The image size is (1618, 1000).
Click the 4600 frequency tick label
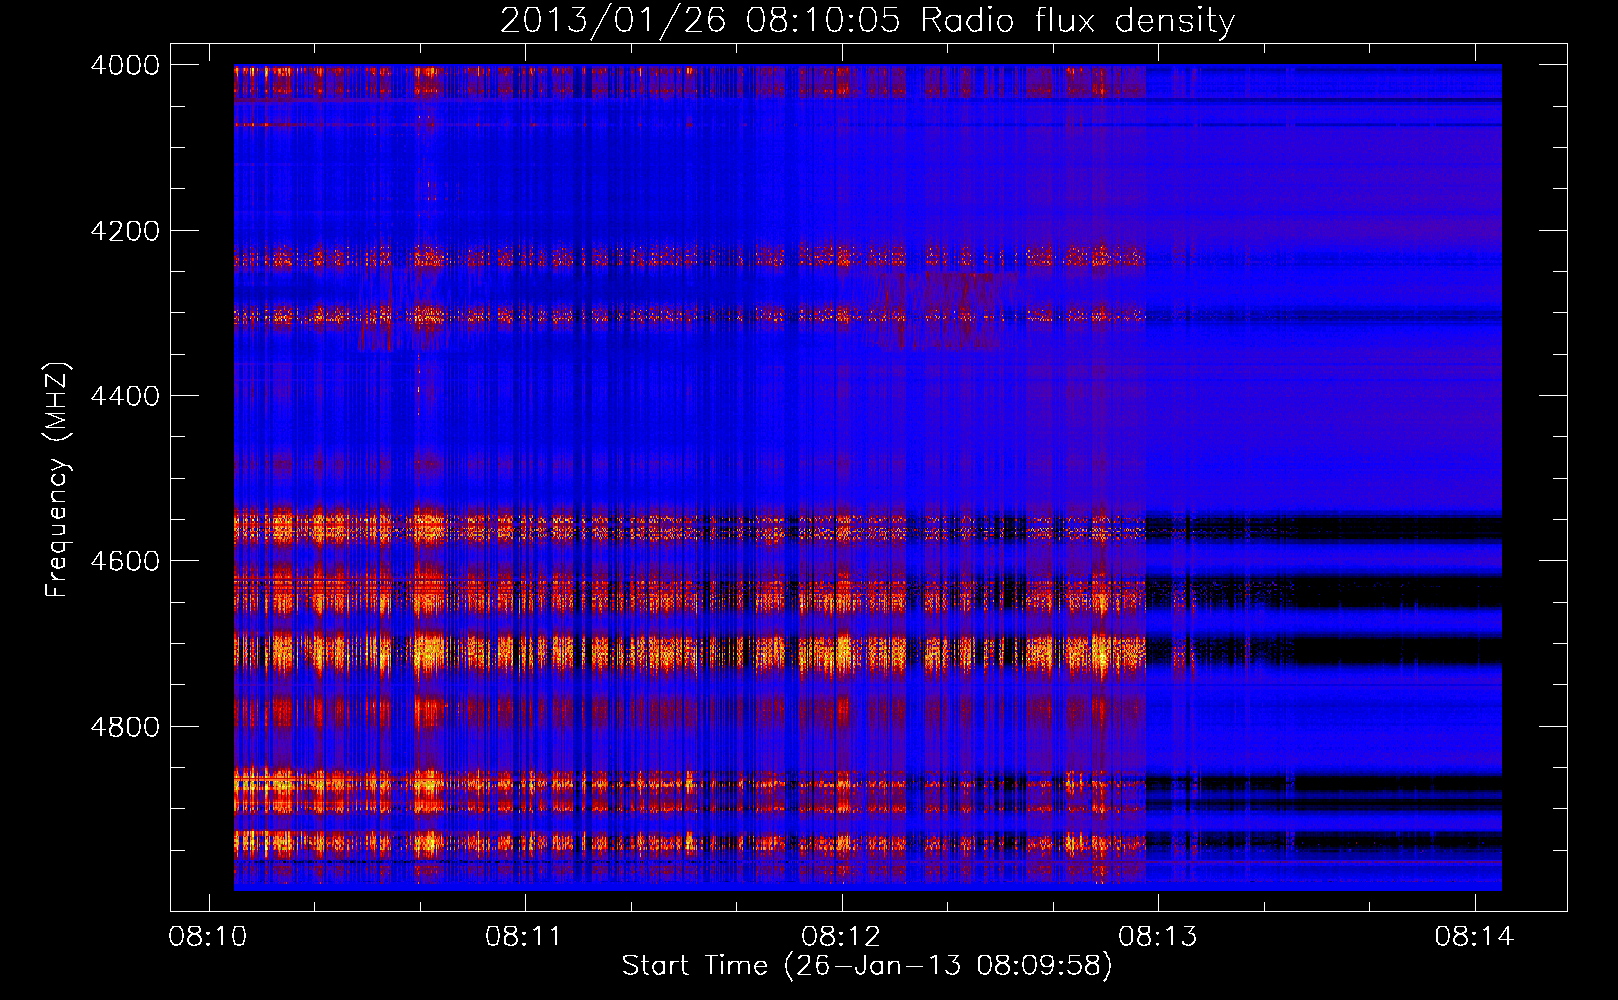point(125,561)
